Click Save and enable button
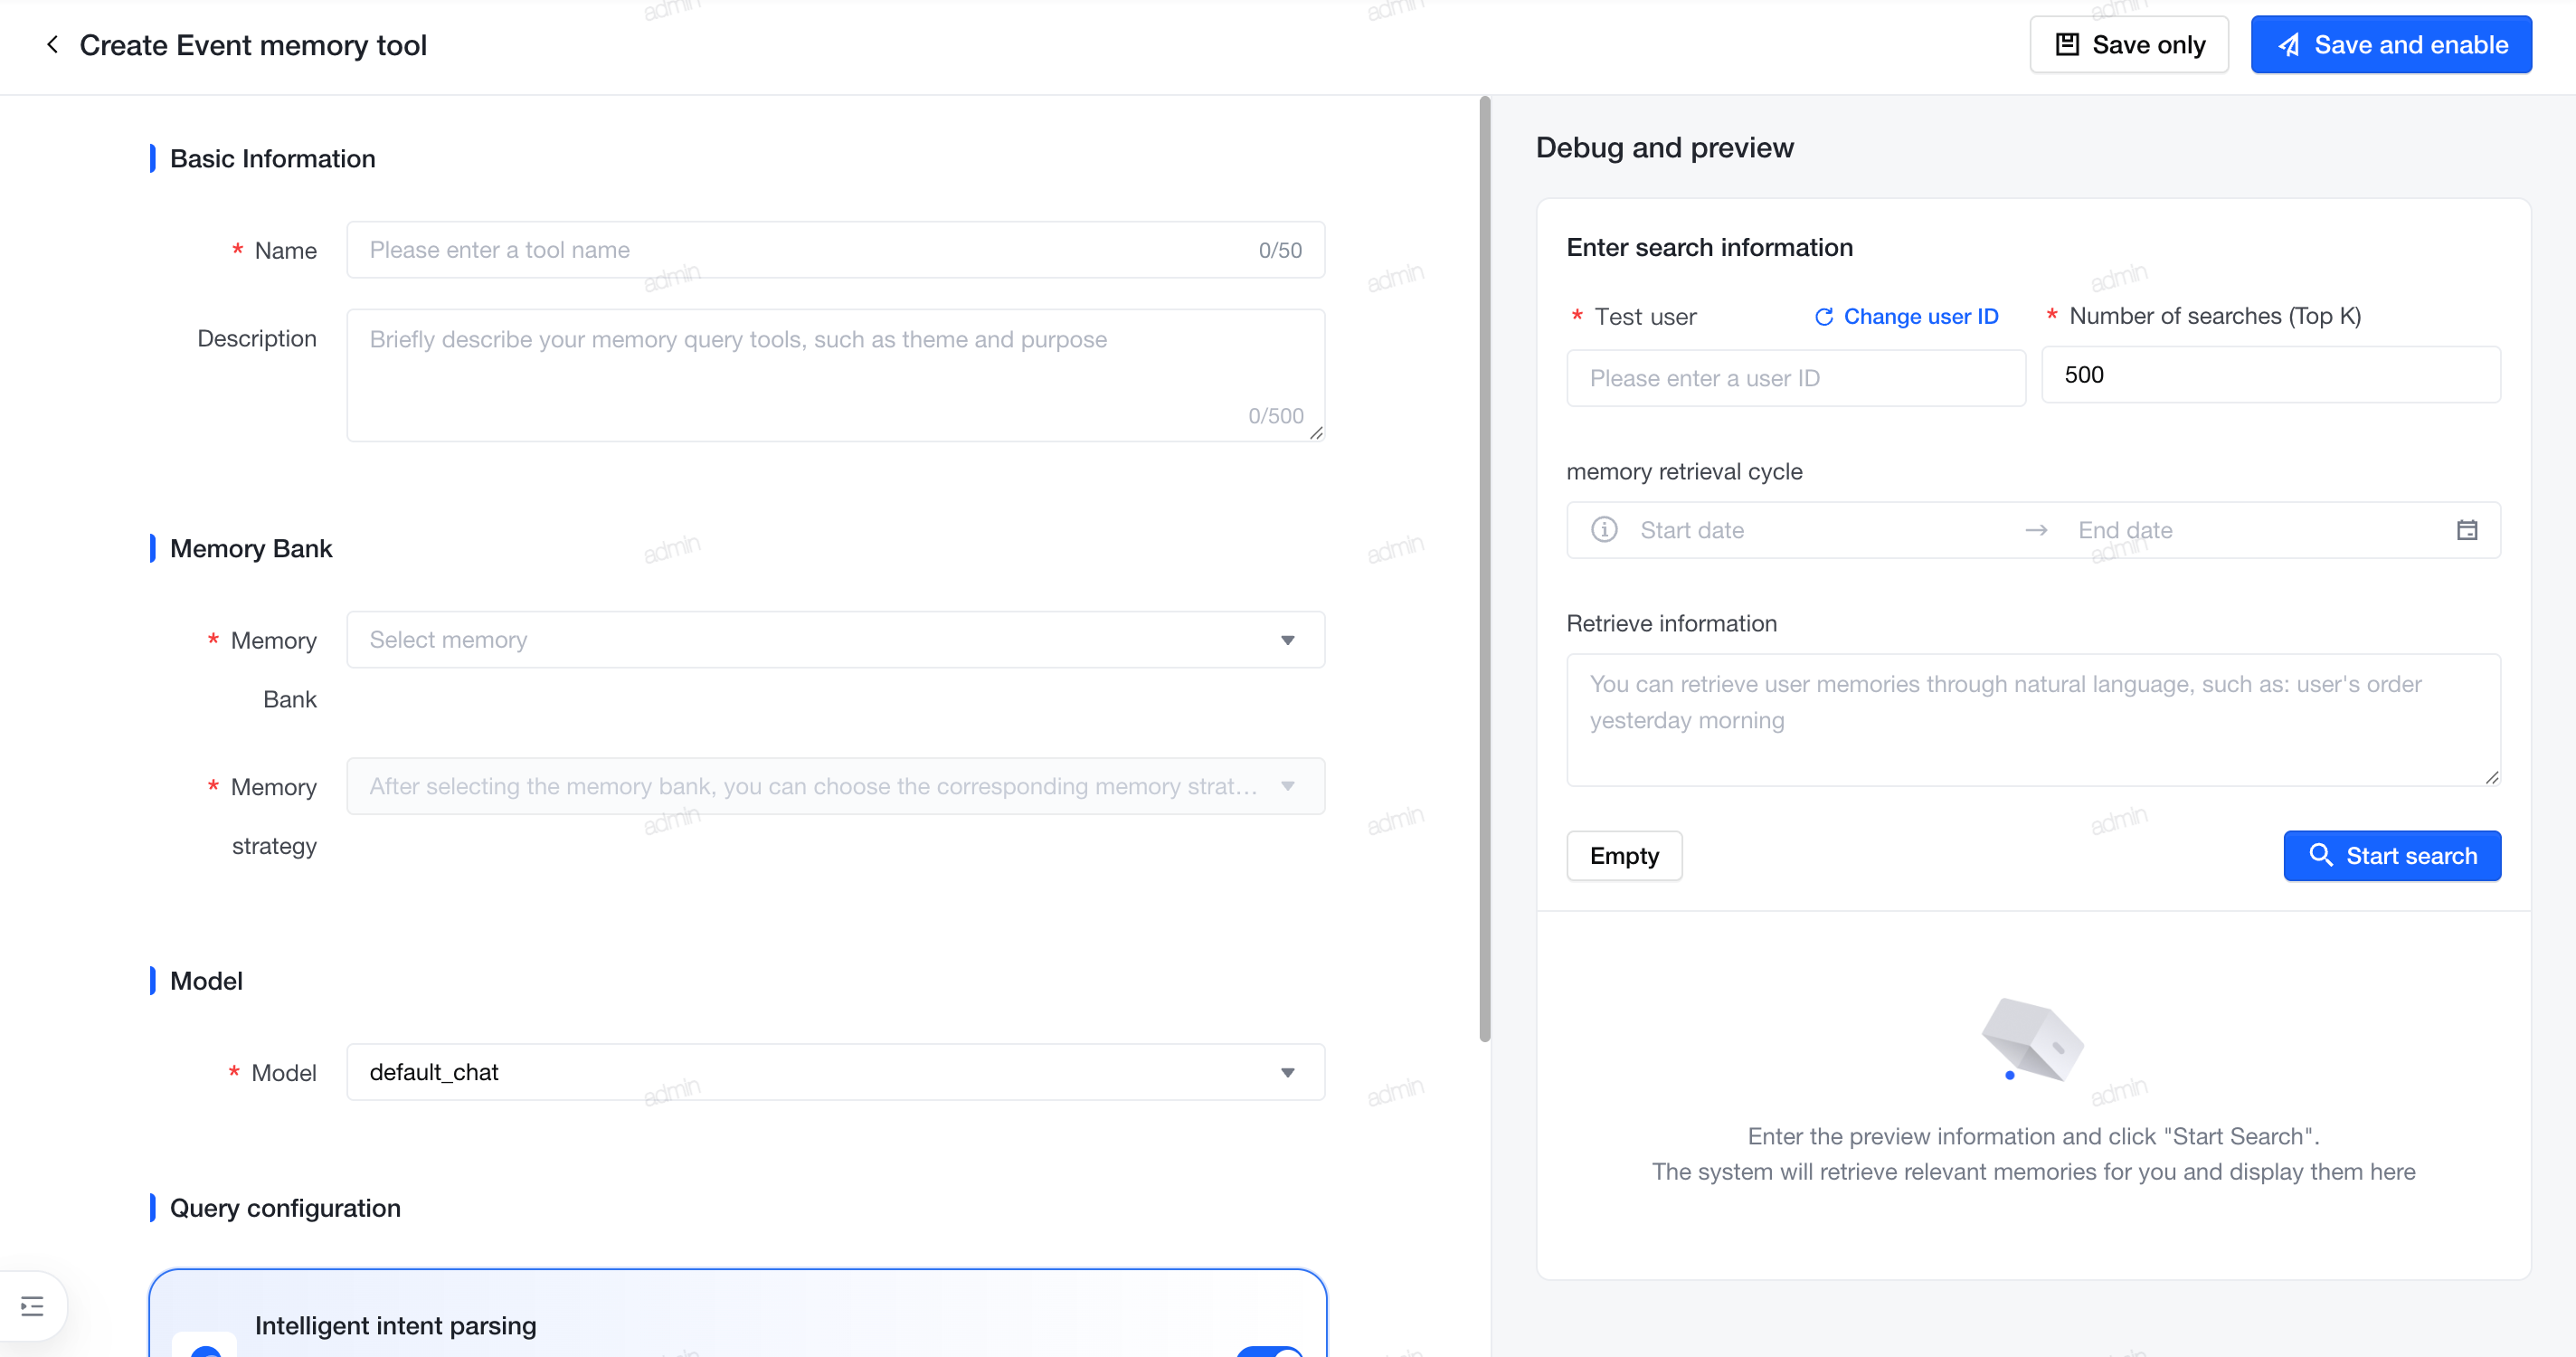The image size is (2576, 1357). point(2390,45)
